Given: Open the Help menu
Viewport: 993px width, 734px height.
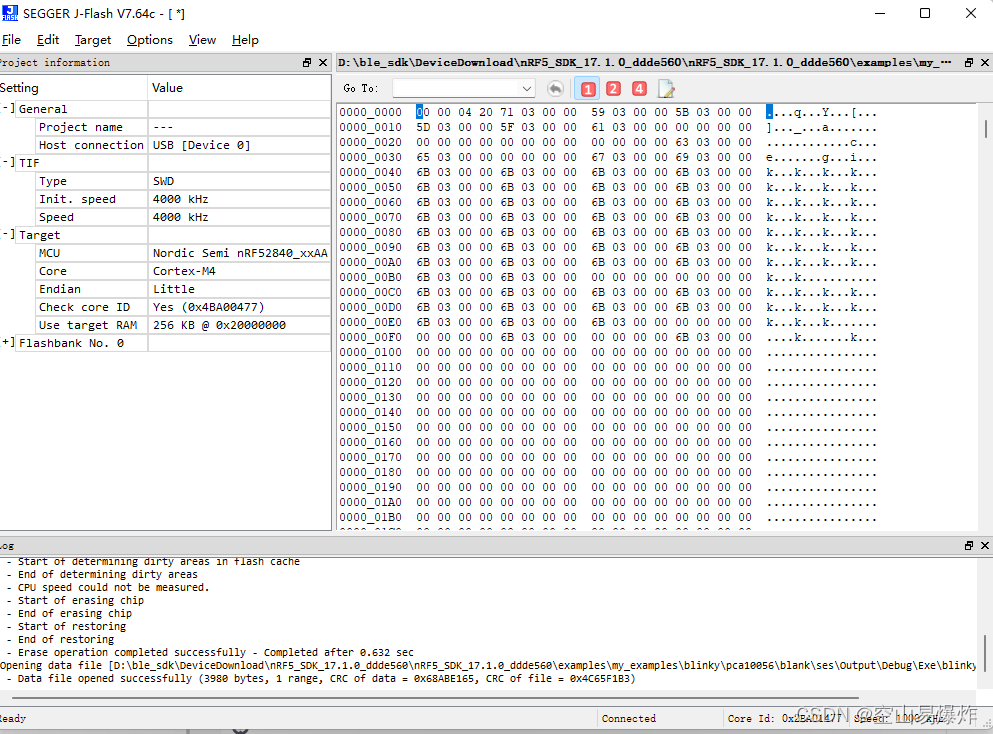Looking at the screenshot, I should tap(245, 40).
